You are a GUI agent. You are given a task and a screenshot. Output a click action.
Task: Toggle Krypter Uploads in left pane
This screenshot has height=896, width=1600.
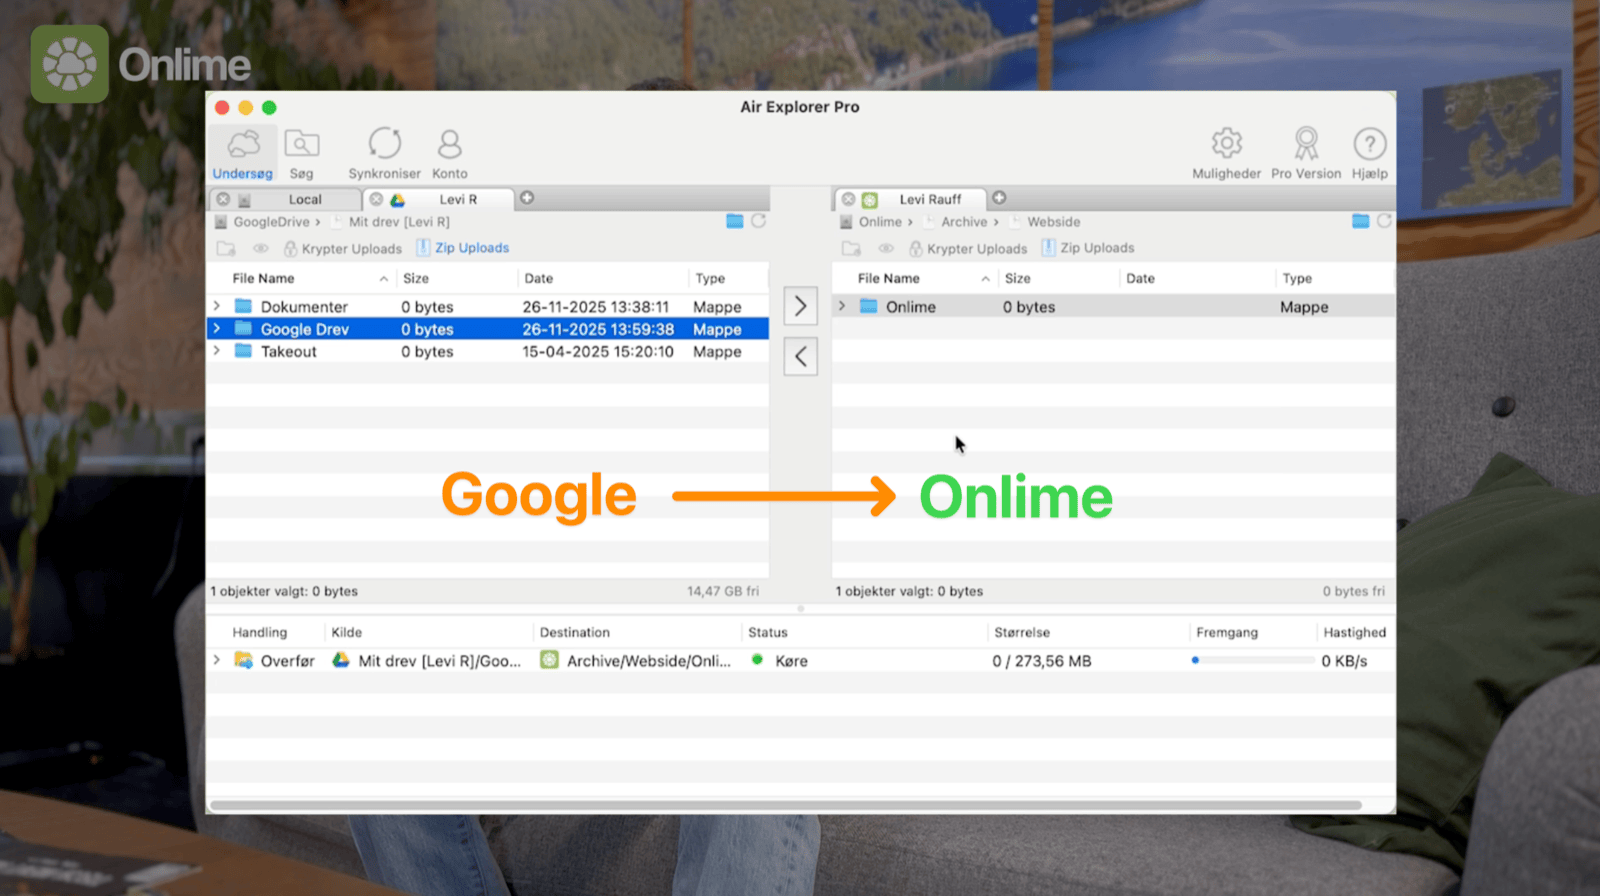point(342,248)
